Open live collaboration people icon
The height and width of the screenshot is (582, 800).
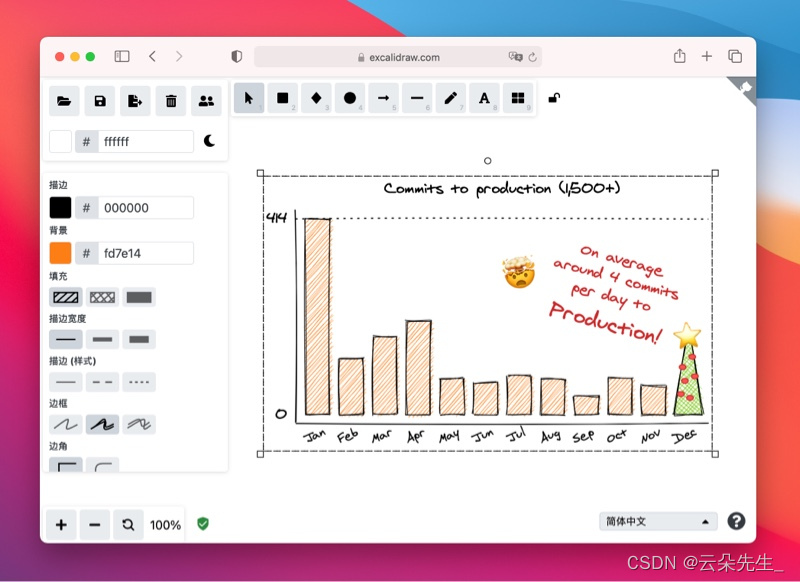pos(206,101)
